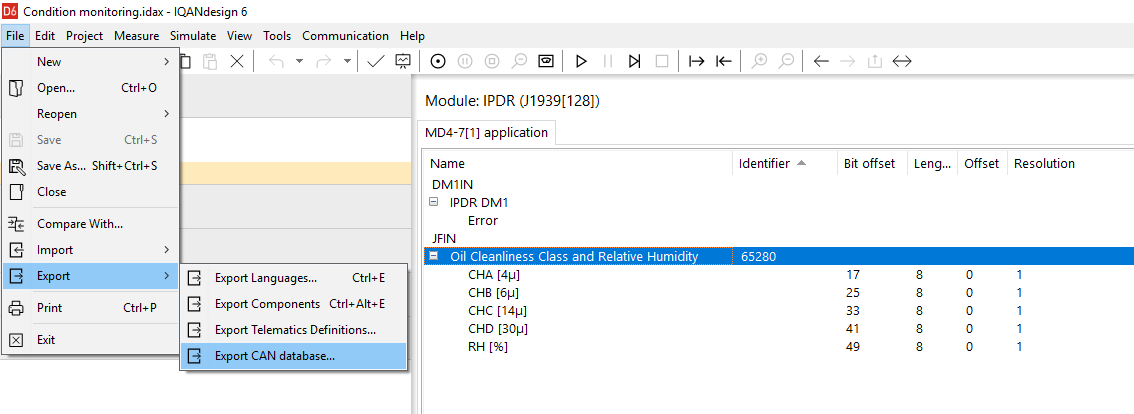Image resolution: width=1134 pixels, height=414 pixels.
Task: Click the simulation step forward icon
Action: coord(634,62)
